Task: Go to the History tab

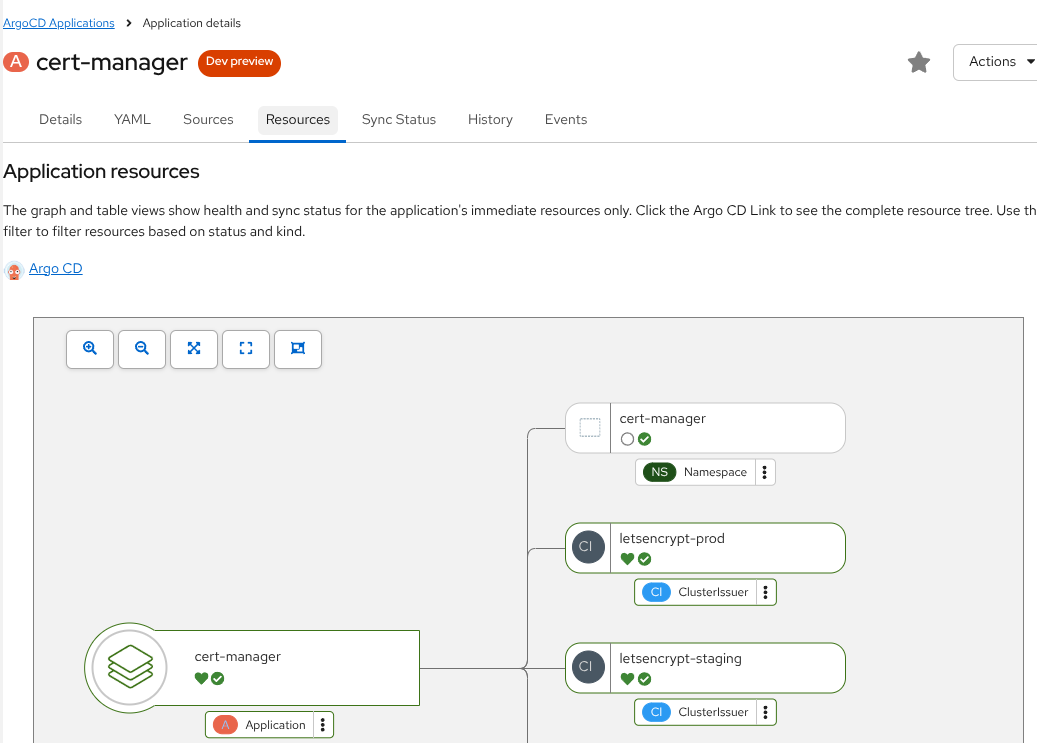Action: tap(490, 119)
